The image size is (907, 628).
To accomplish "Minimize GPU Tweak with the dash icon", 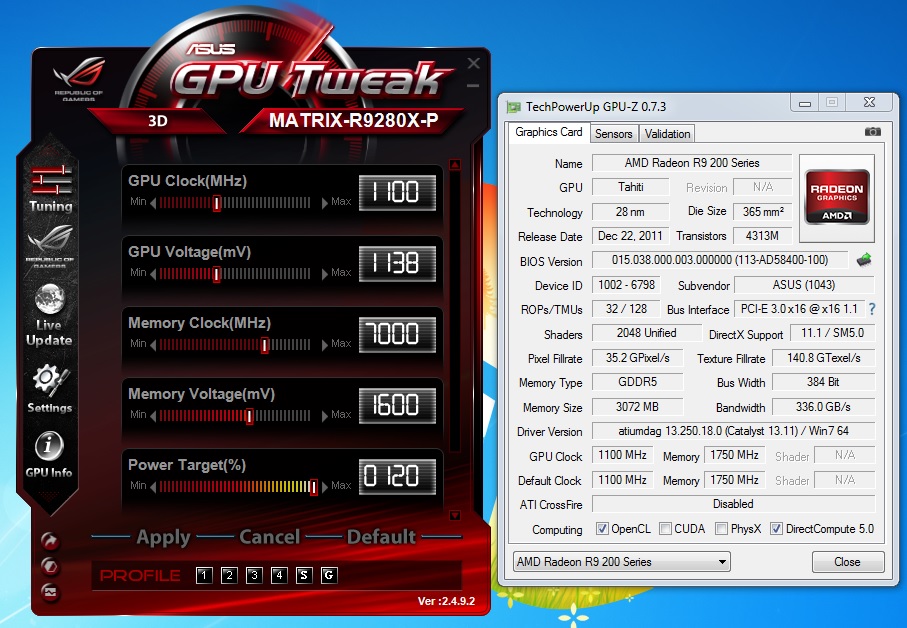I will (x=473, y=86).
